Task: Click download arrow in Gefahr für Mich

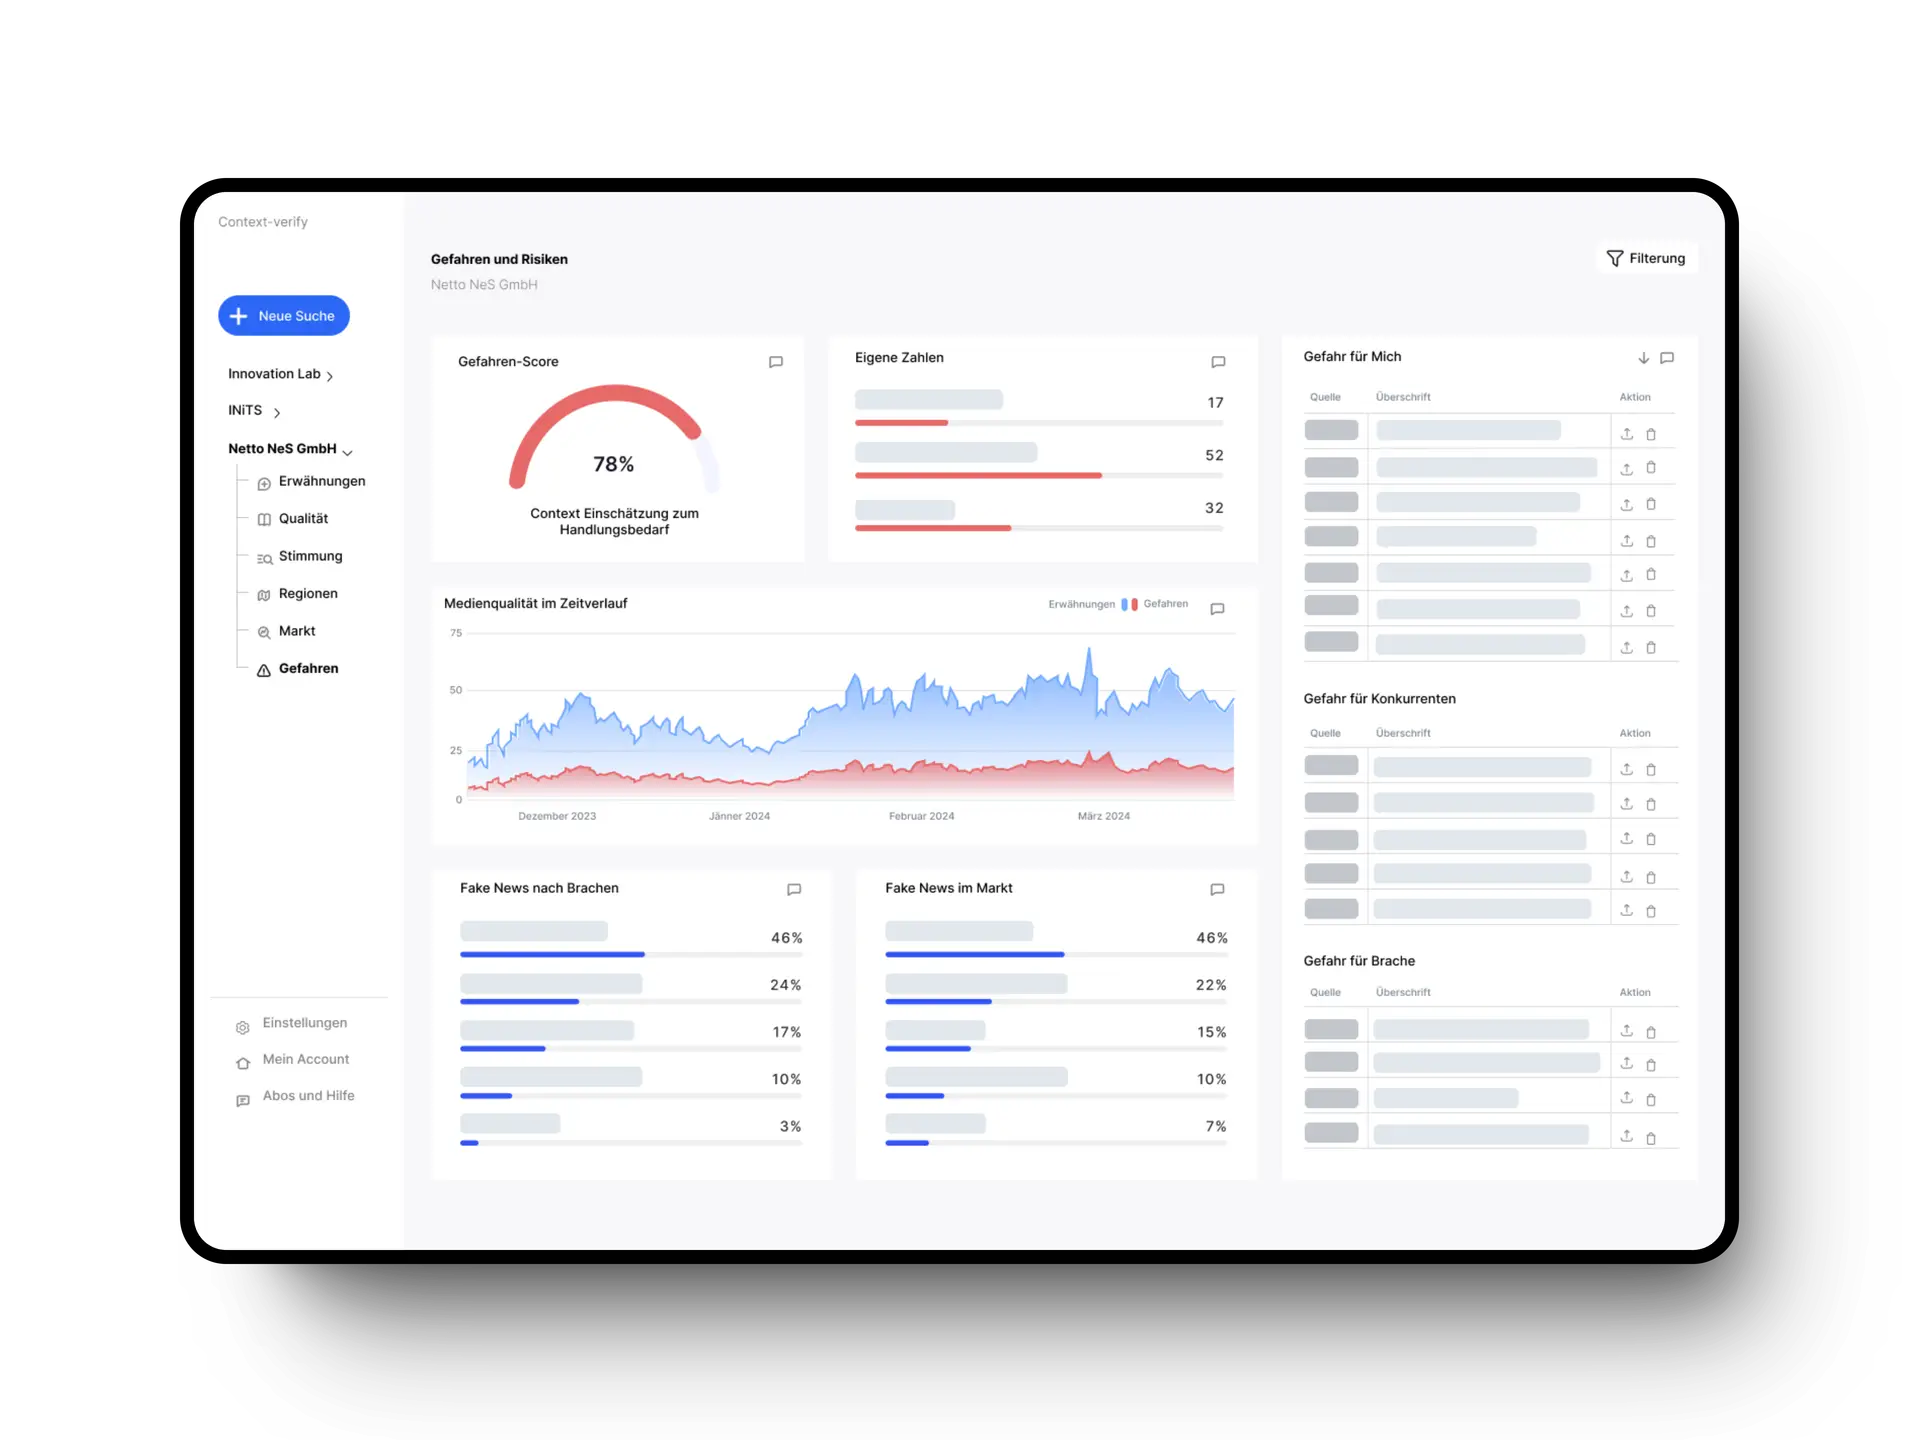Action: [1643, 358]
